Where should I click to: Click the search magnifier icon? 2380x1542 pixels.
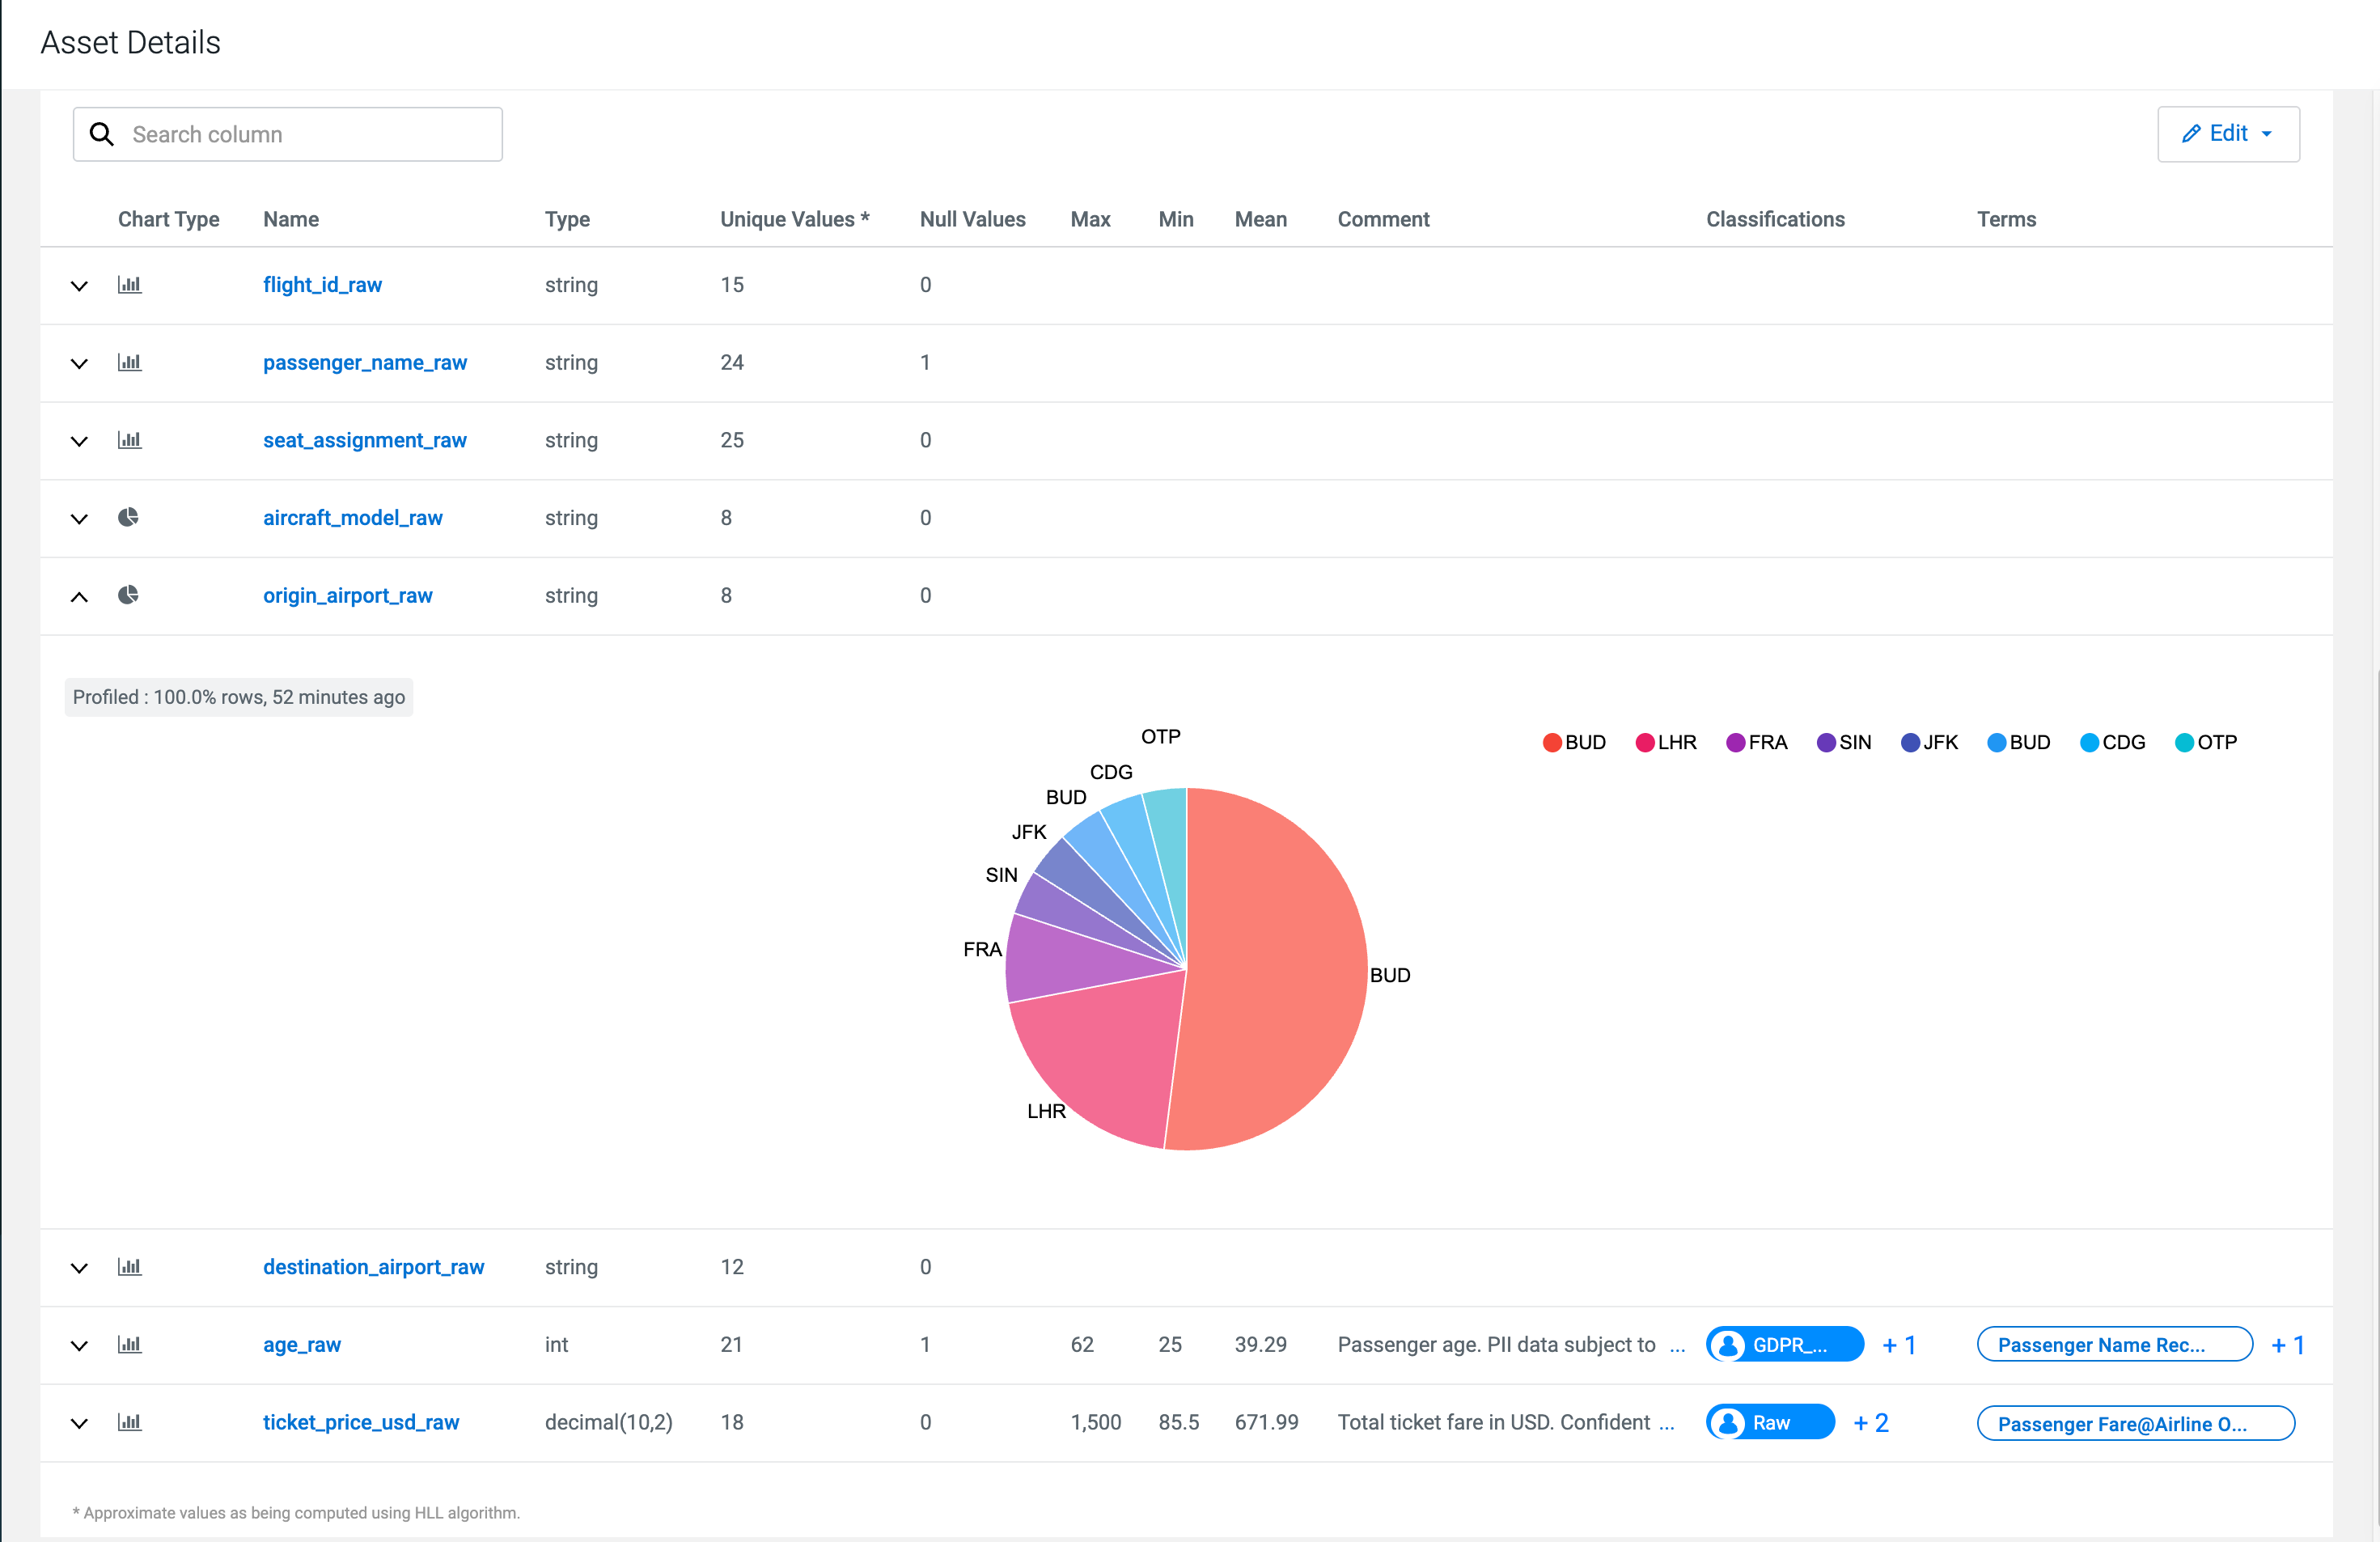[102, 134]
